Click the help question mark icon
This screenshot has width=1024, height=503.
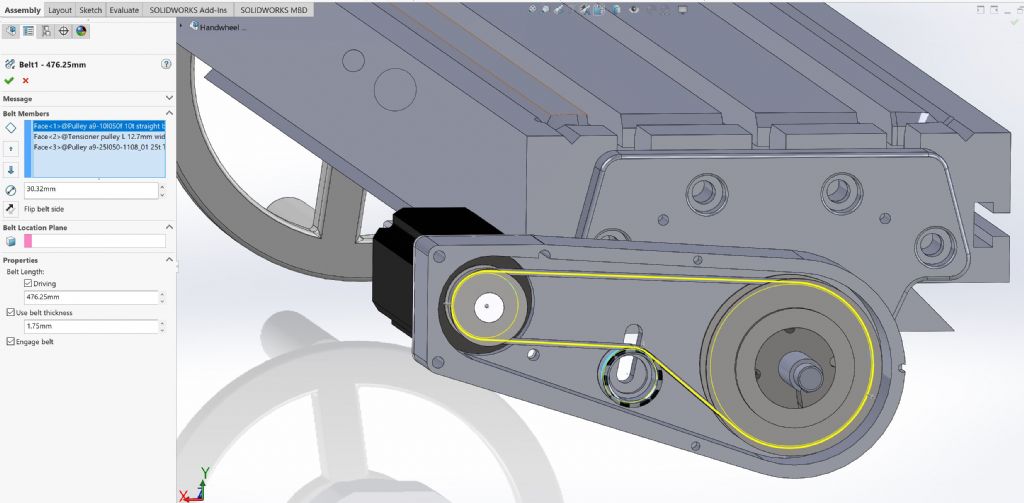coord(166,64)
